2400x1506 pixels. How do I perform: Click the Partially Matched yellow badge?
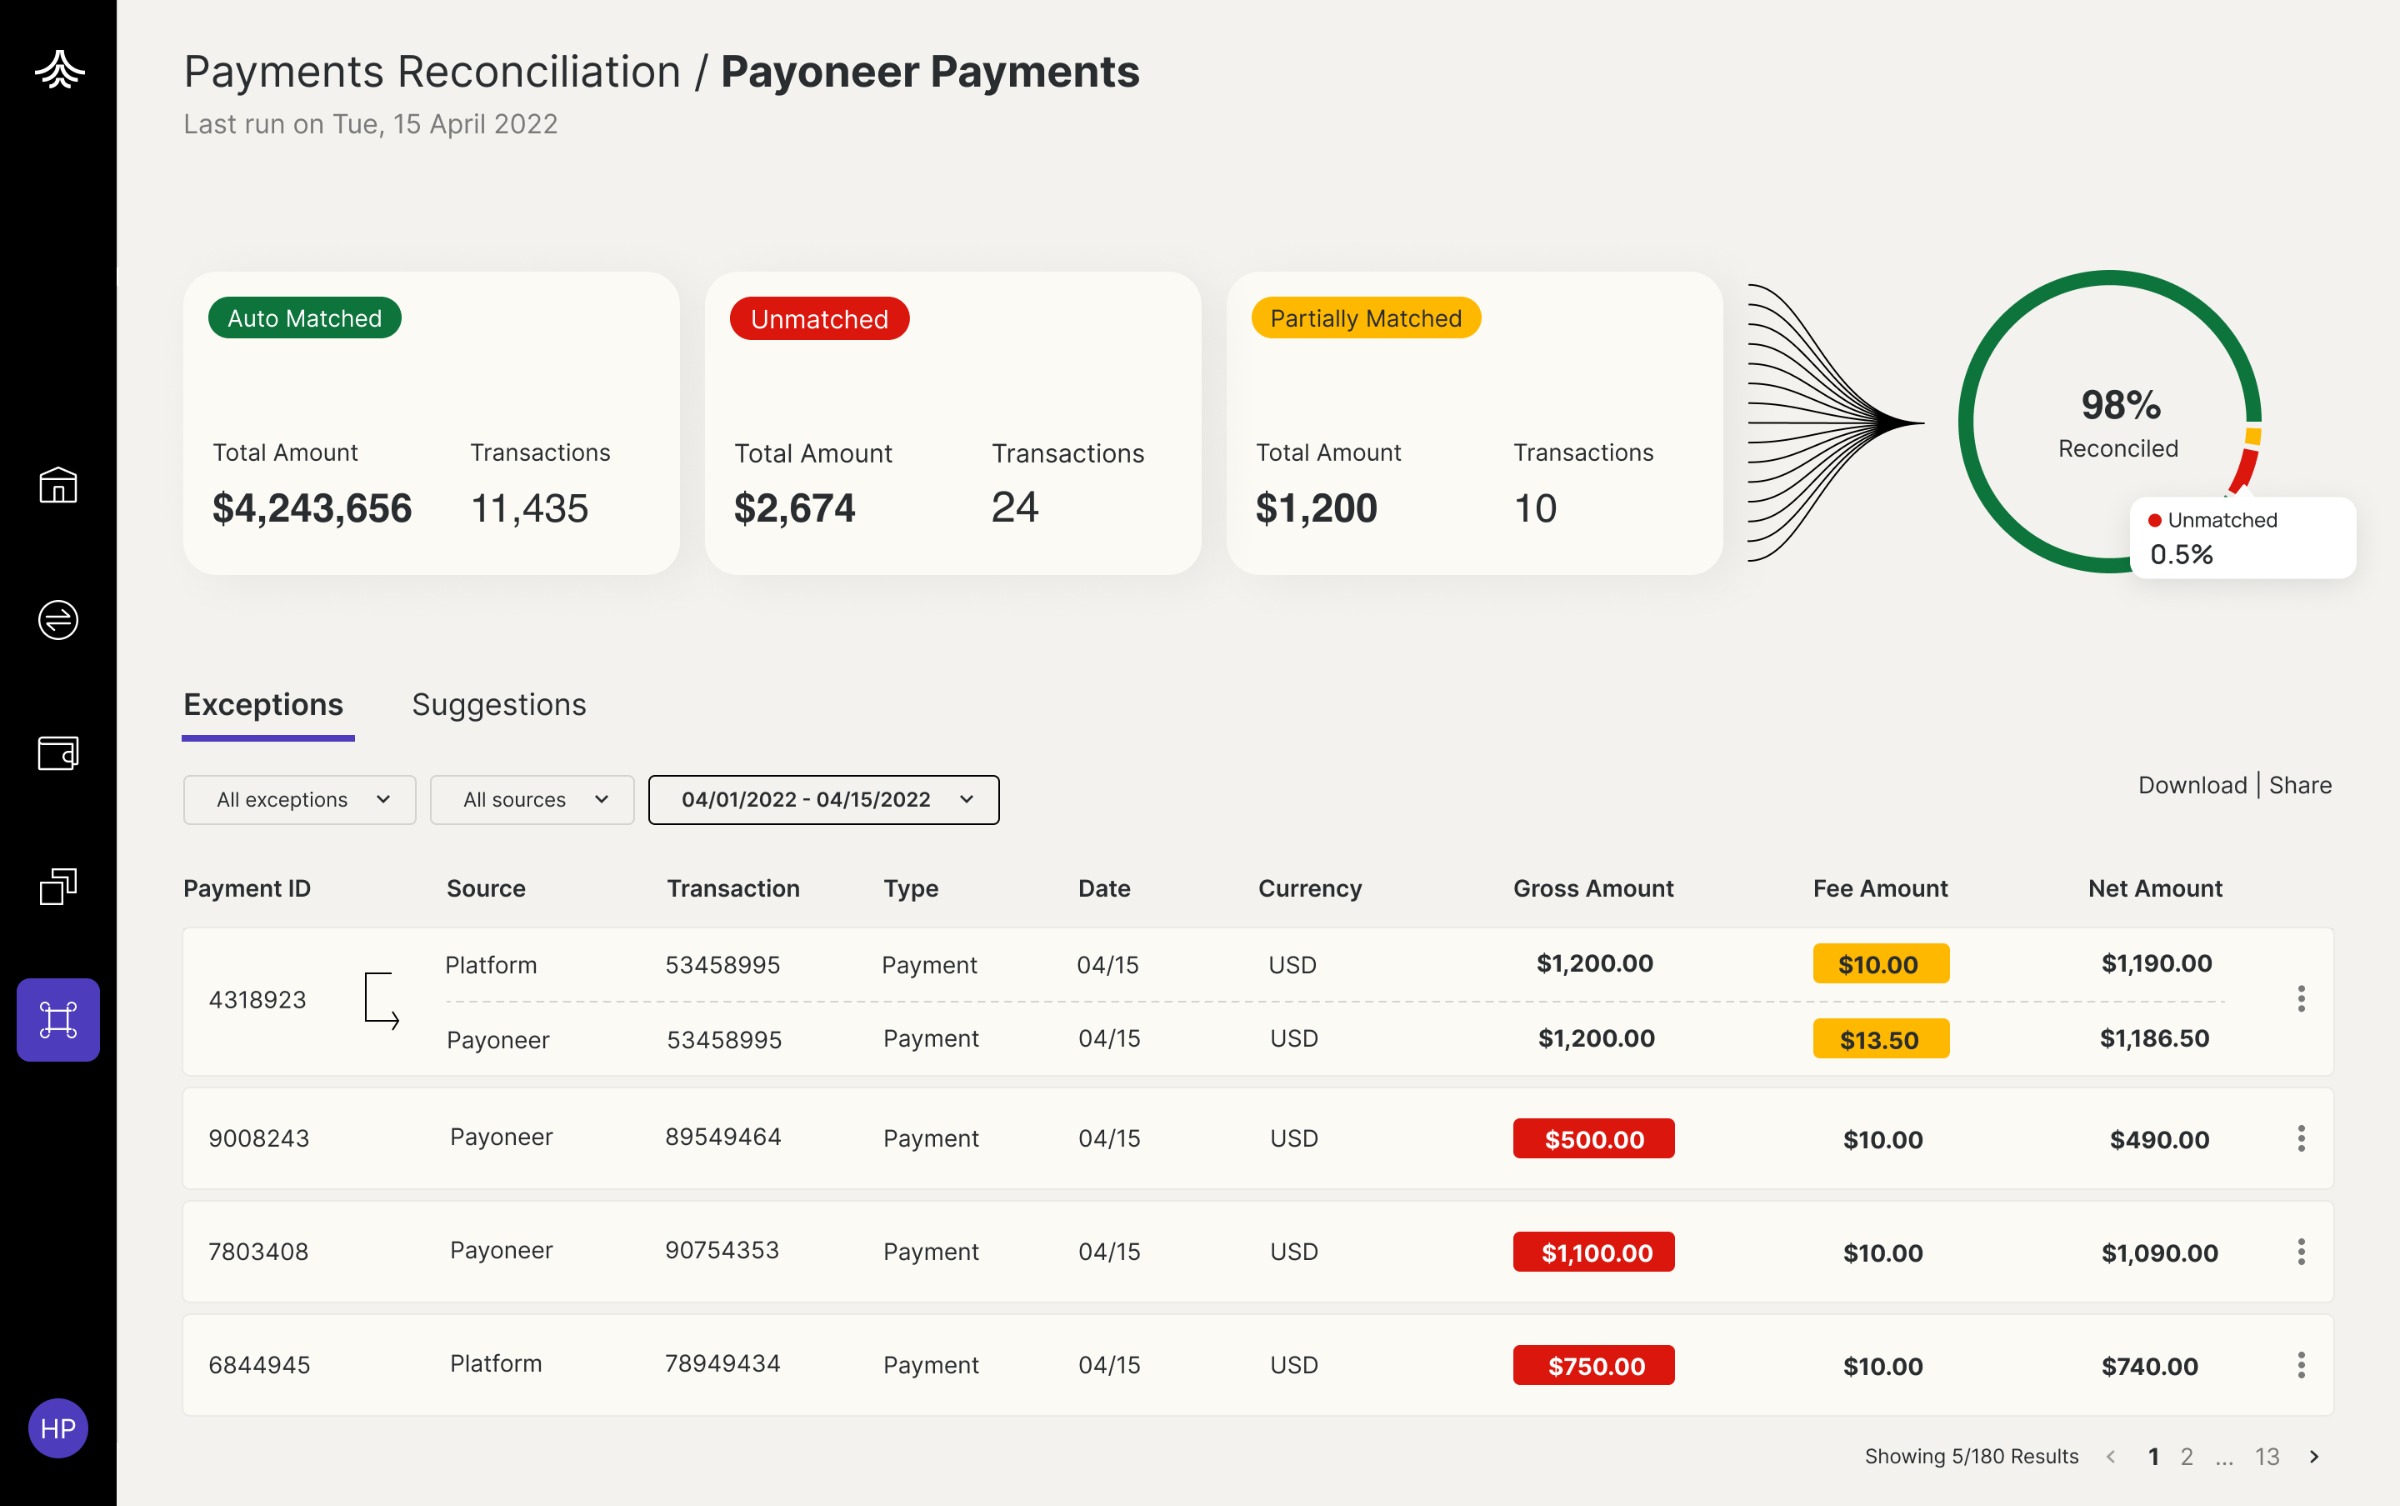point(1366,318)
